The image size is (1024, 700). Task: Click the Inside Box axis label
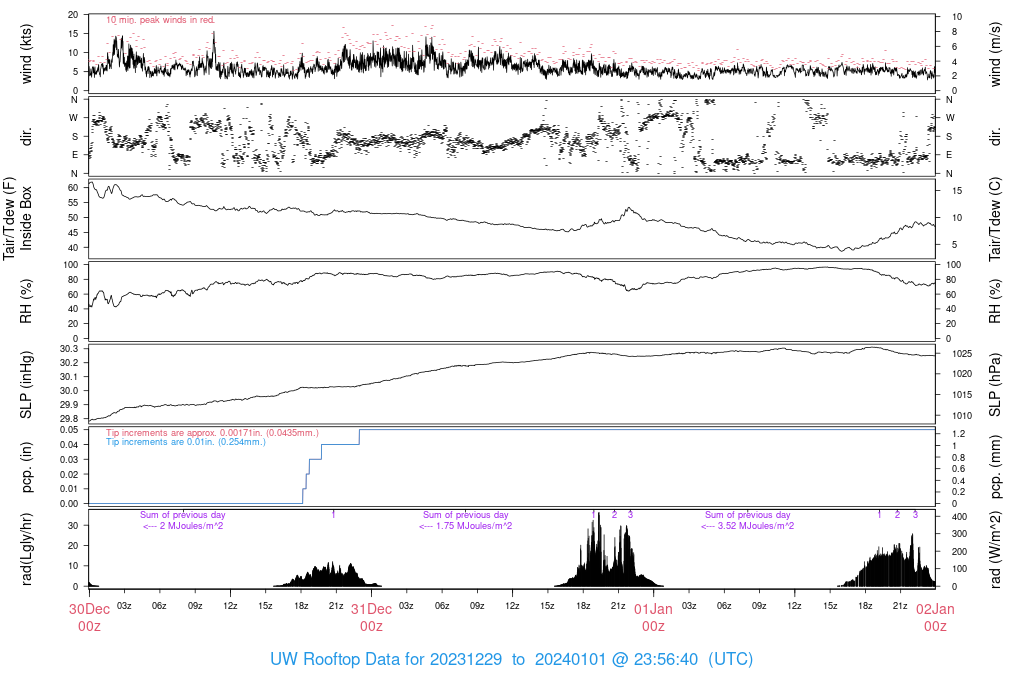(27, 219)
